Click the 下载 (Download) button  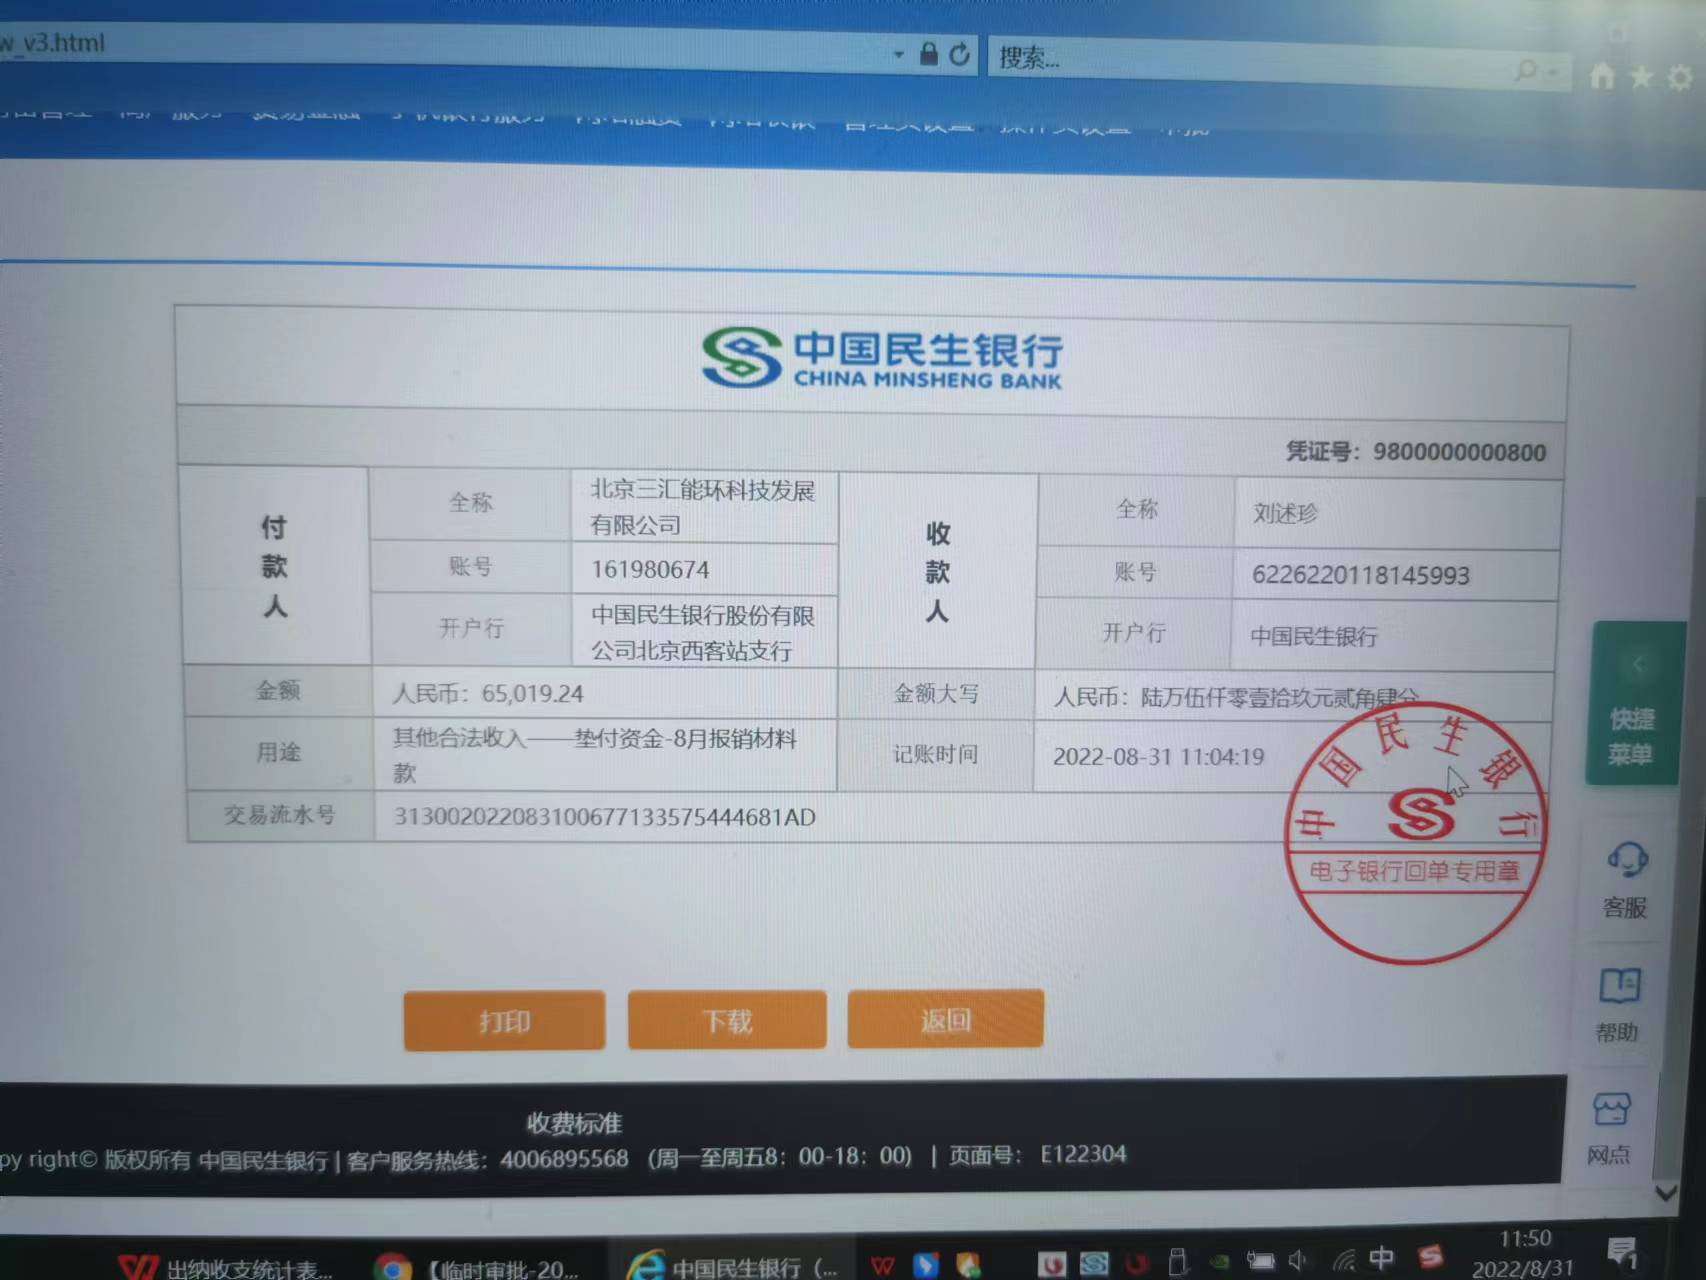[727, 1021]
